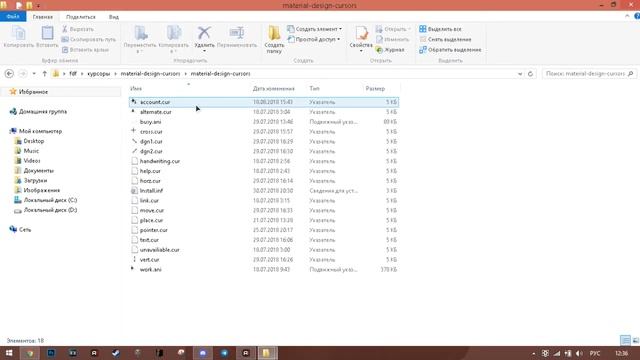The image size is (640, 360).
Task: Click the Копировать в icon
Action: click(174, 33)
